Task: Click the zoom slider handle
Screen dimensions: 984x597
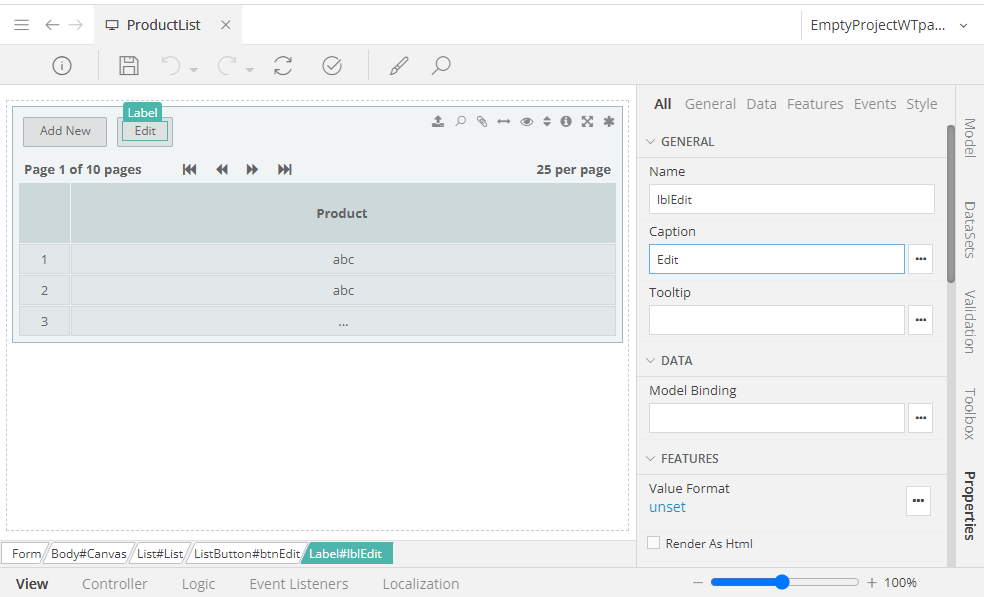Action: (782, 582)
